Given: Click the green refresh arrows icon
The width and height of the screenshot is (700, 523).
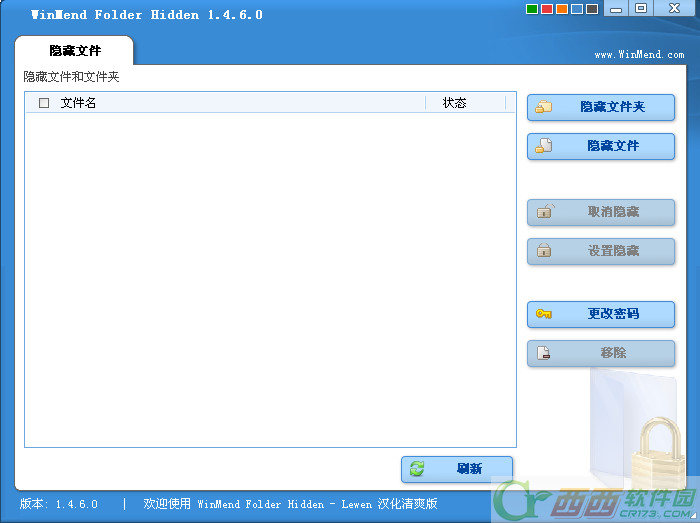Looking at the screenshot, I should 417,469.
